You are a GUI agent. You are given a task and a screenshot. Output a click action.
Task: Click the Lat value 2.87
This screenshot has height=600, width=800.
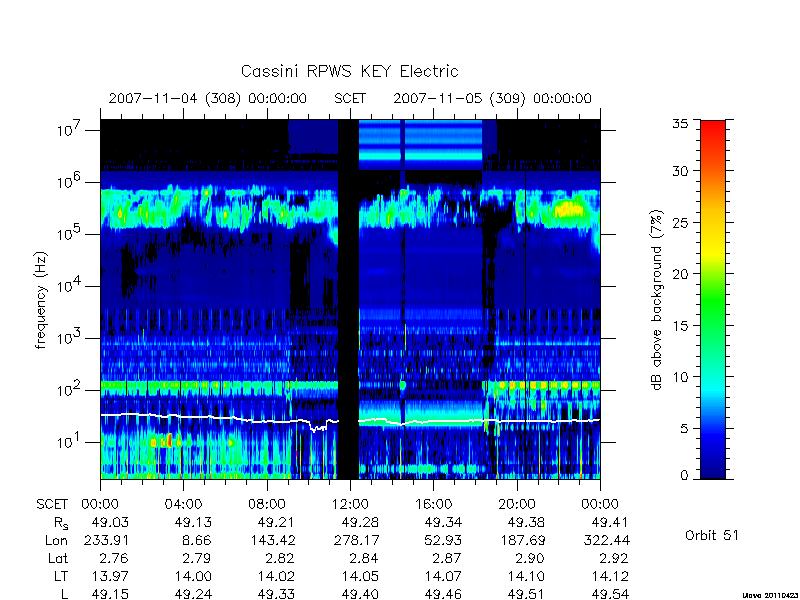point(447,558)
